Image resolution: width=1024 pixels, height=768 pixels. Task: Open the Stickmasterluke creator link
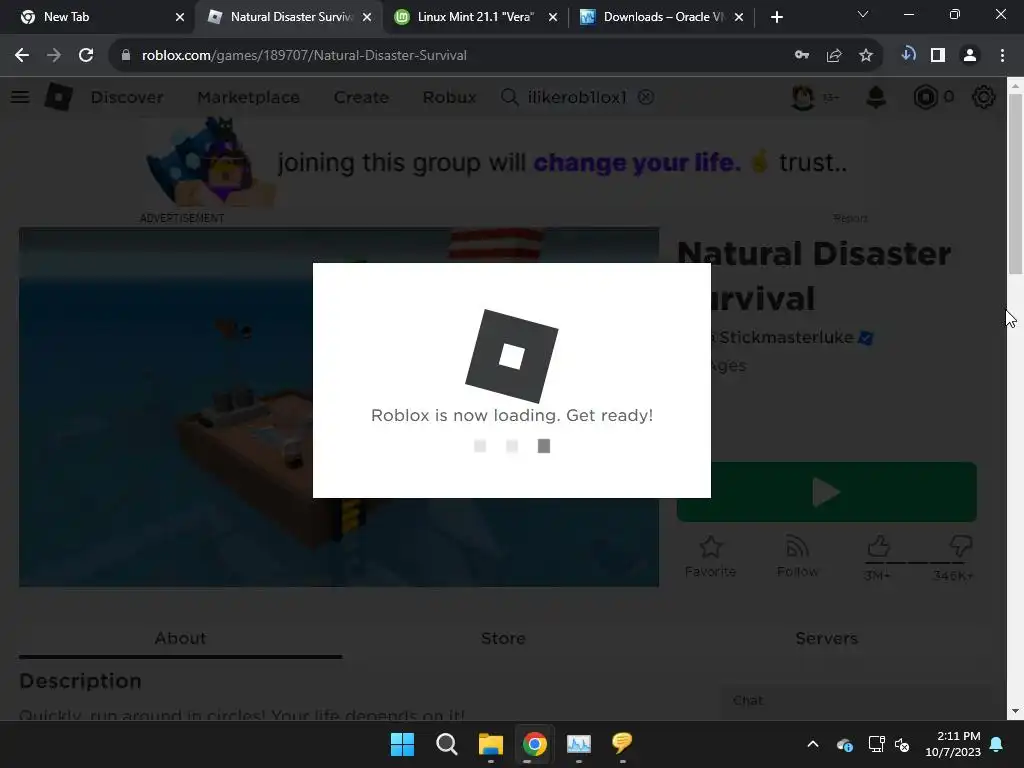tap(786, 338)
